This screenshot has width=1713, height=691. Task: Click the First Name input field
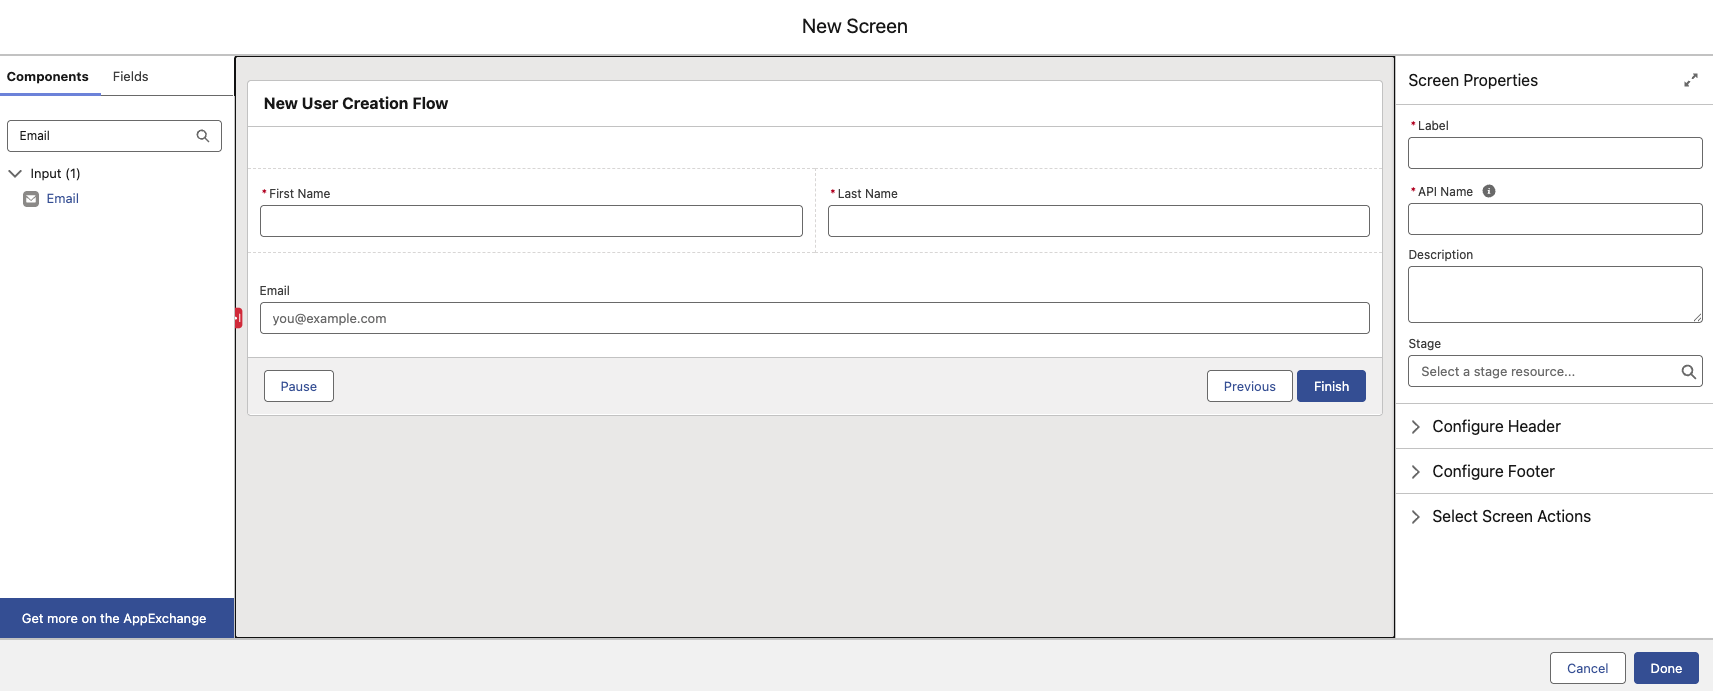(531, 221)
